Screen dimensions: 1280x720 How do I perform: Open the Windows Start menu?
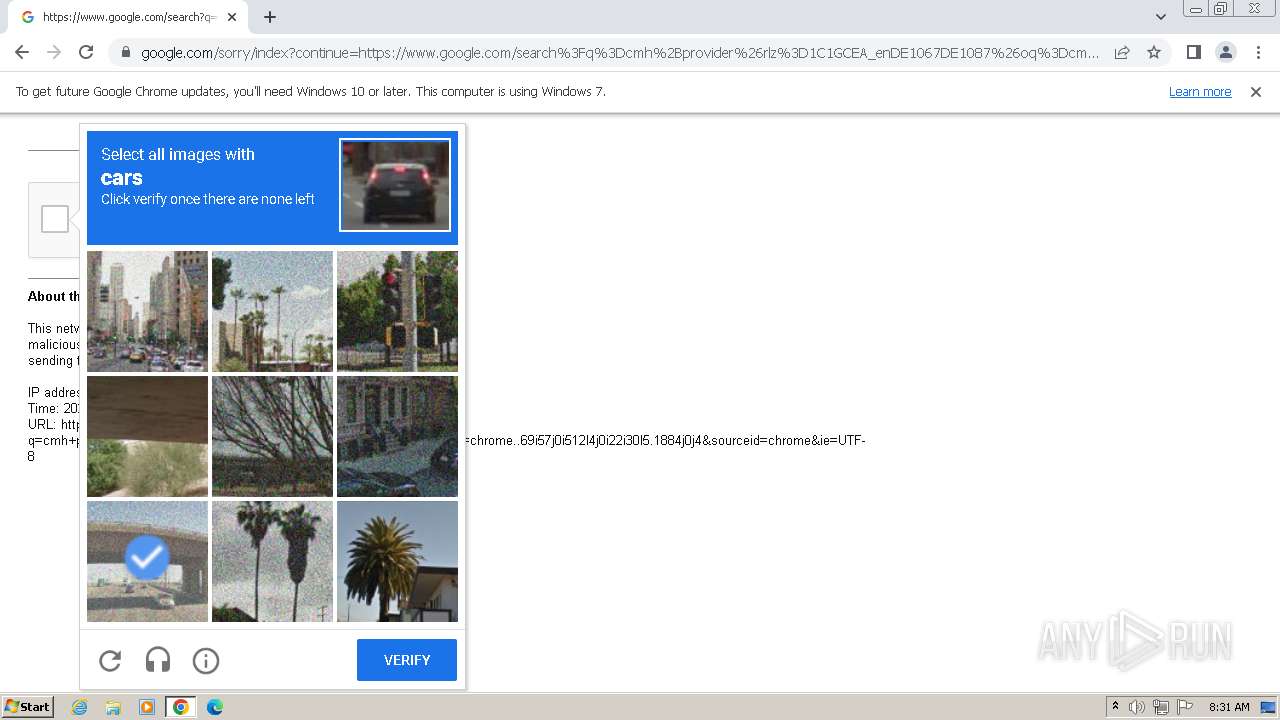pos(27,707)
